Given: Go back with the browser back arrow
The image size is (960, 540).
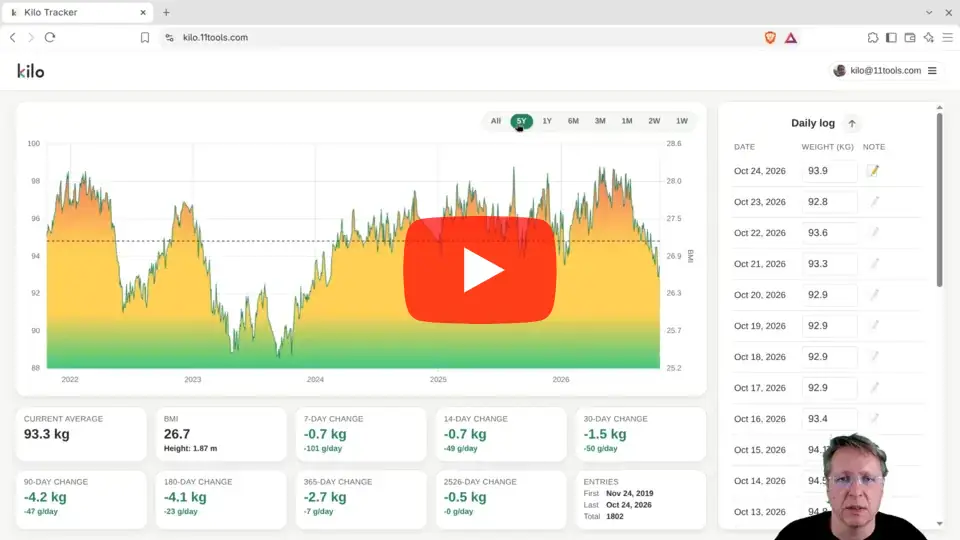Looking at the screenshot, I should click(x=13, y=37).
